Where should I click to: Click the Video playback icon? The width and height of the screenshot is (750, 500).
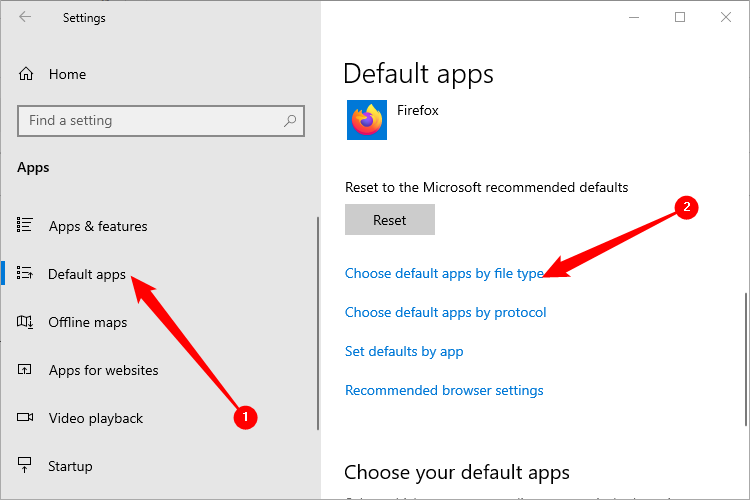pos(27,418)
